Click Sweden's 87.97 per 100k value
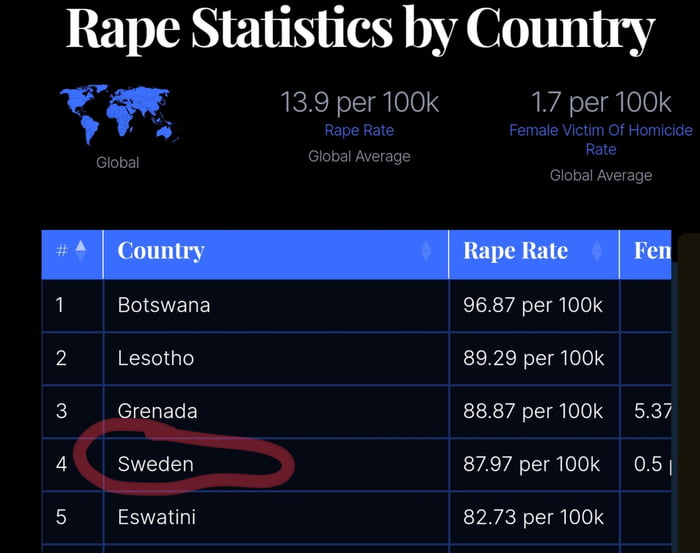Screen dimensions: 700x553 [x=532, y=464]
